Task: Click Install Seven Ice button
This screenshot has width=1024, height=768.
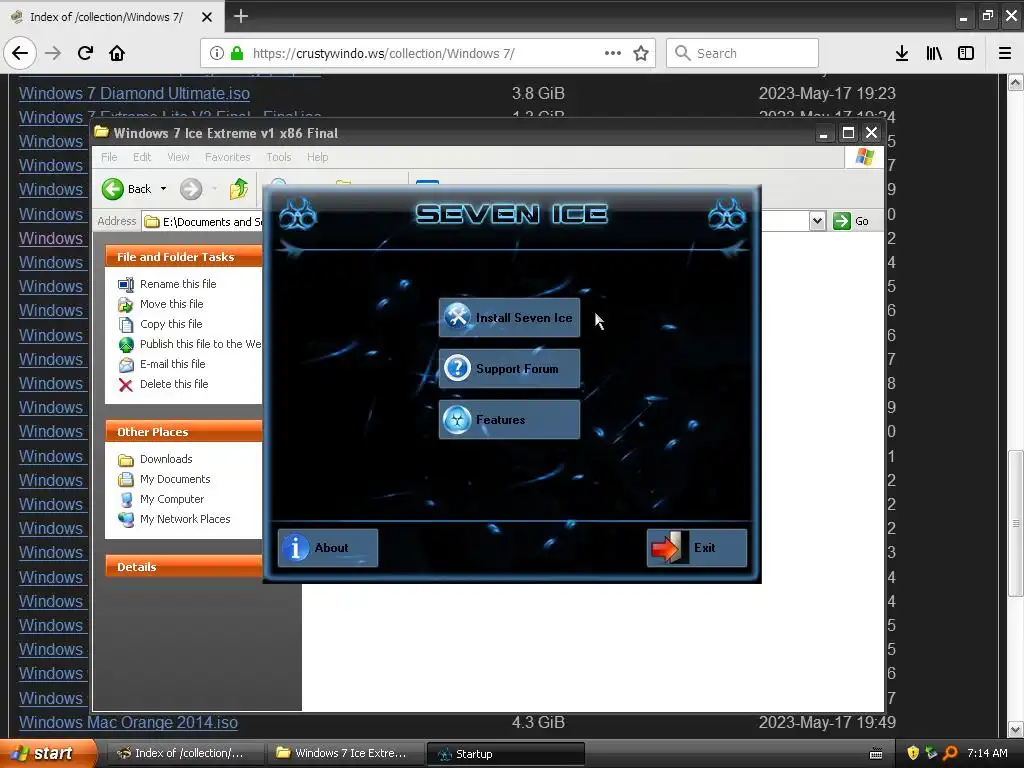Action: [x=509, y=318]
